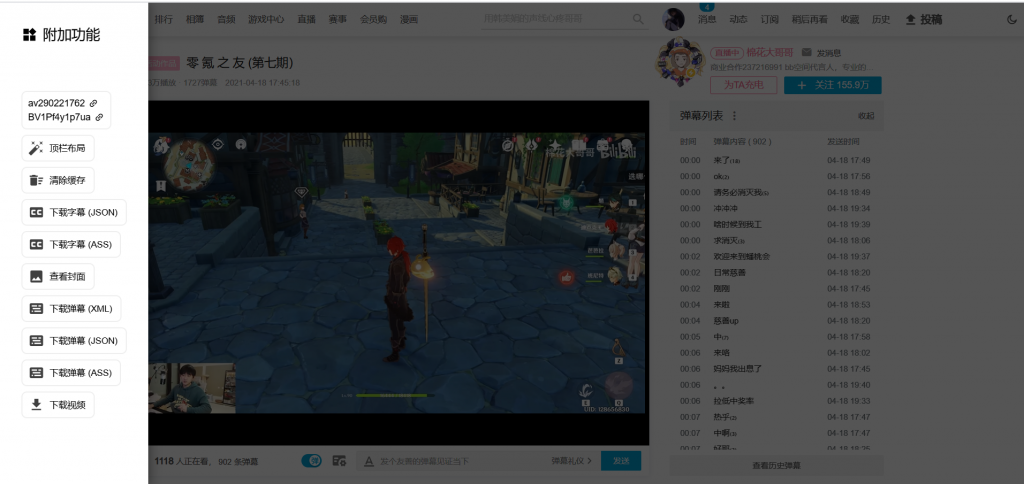This screenshot has height=484, width=1024.
Task: Download danmaku via 下载弹幕 (ASS)
Action: click(71, 373)
